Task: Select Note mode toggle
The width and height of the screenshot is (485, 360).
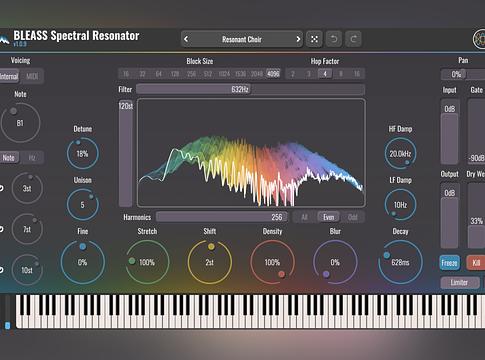Action: [9, 157]
